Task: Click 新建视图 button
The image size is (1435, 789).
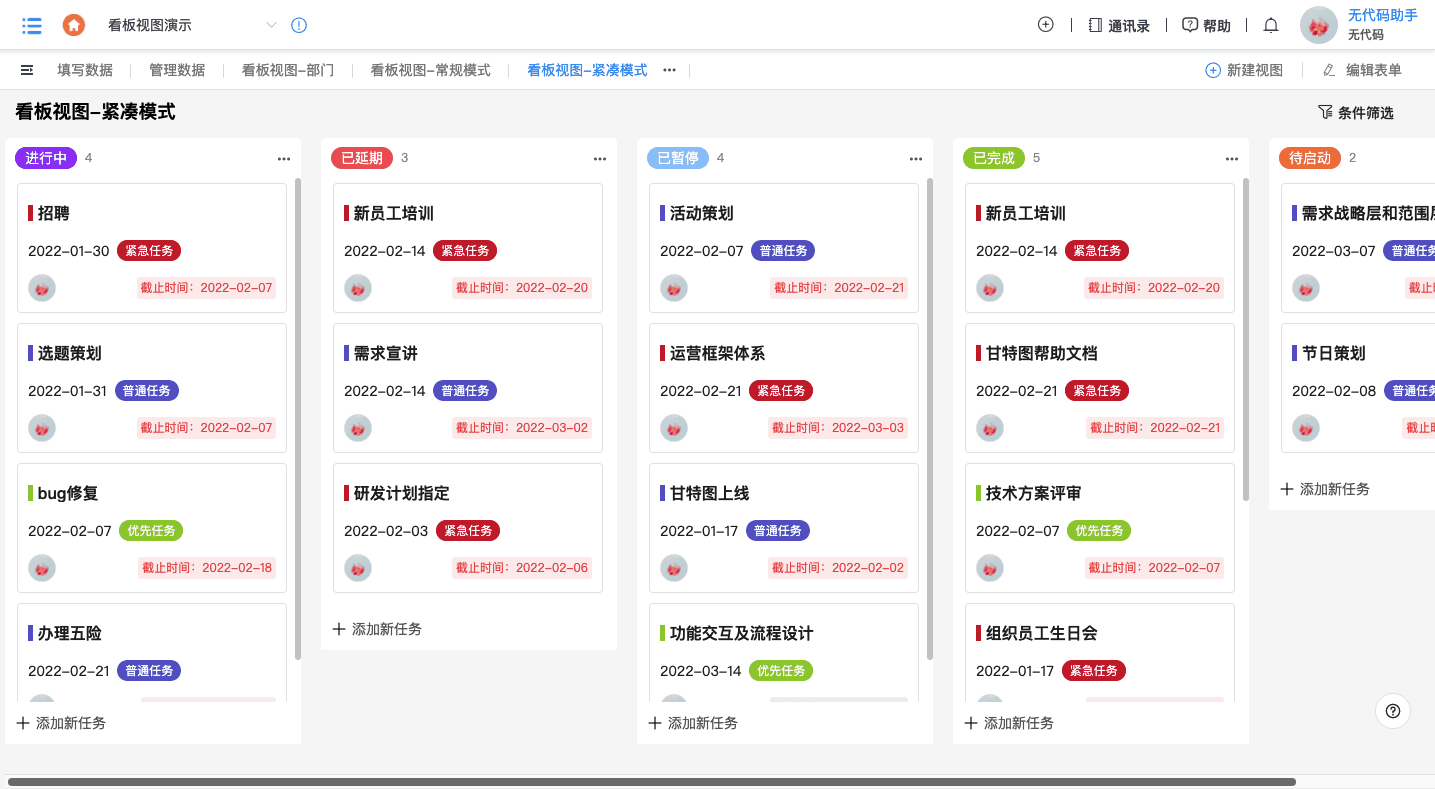Action: click(x=1244, y=70)
